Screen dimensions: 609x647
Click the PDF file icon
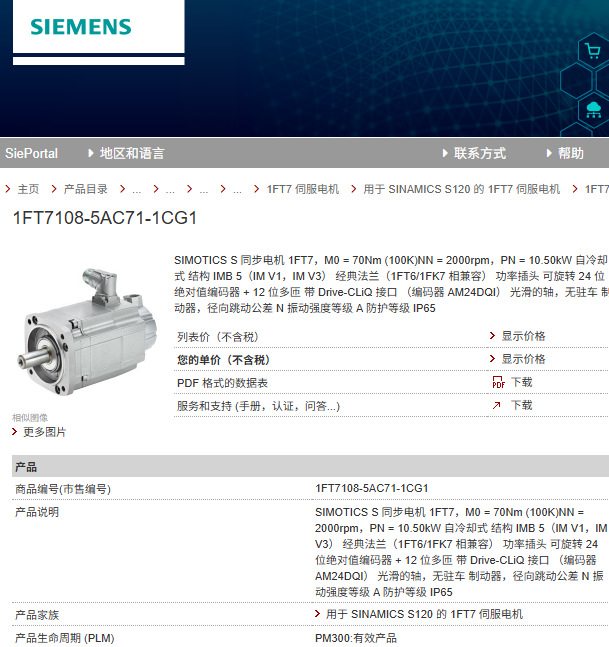(498, 383)
